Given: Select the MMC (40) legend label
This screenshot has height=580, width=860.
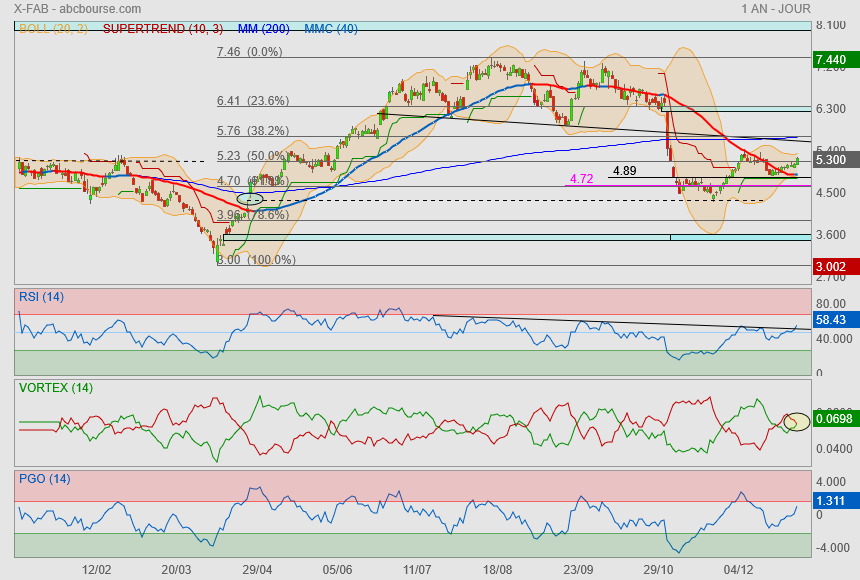Looking at the screenshot, I should click(331, 29).
